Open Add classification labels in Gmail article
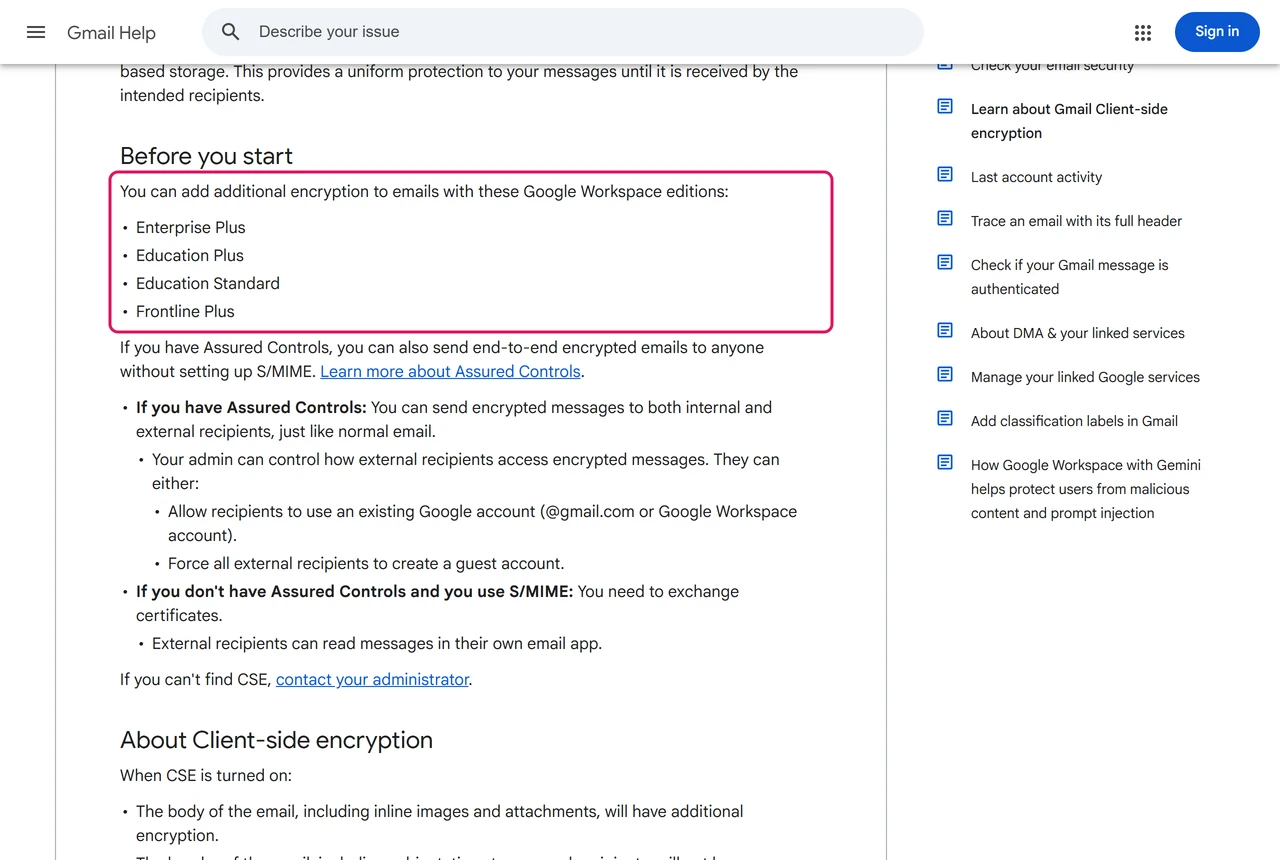The height and width of the screenshot is (860, 1280). tap(1074, 421)
